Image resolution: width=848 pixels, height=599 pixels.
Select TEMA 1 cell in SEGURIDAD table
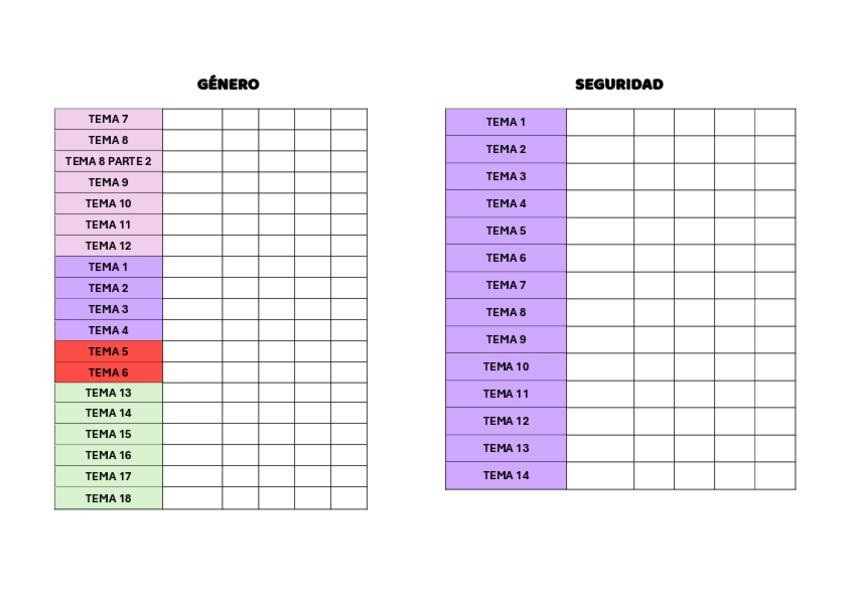(506, 122)
